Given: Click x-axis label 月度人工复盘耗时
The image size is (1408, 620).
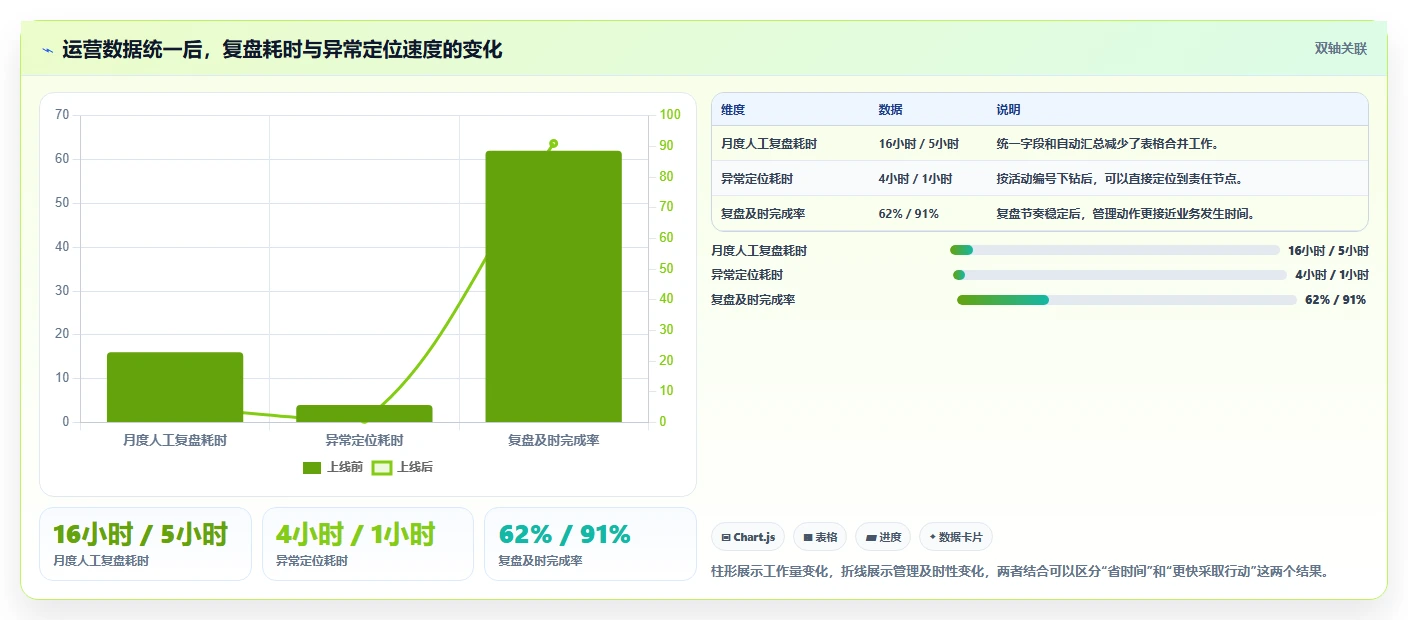Looking at the screenshot, I should pyautogui.click(x=175, y=440).
